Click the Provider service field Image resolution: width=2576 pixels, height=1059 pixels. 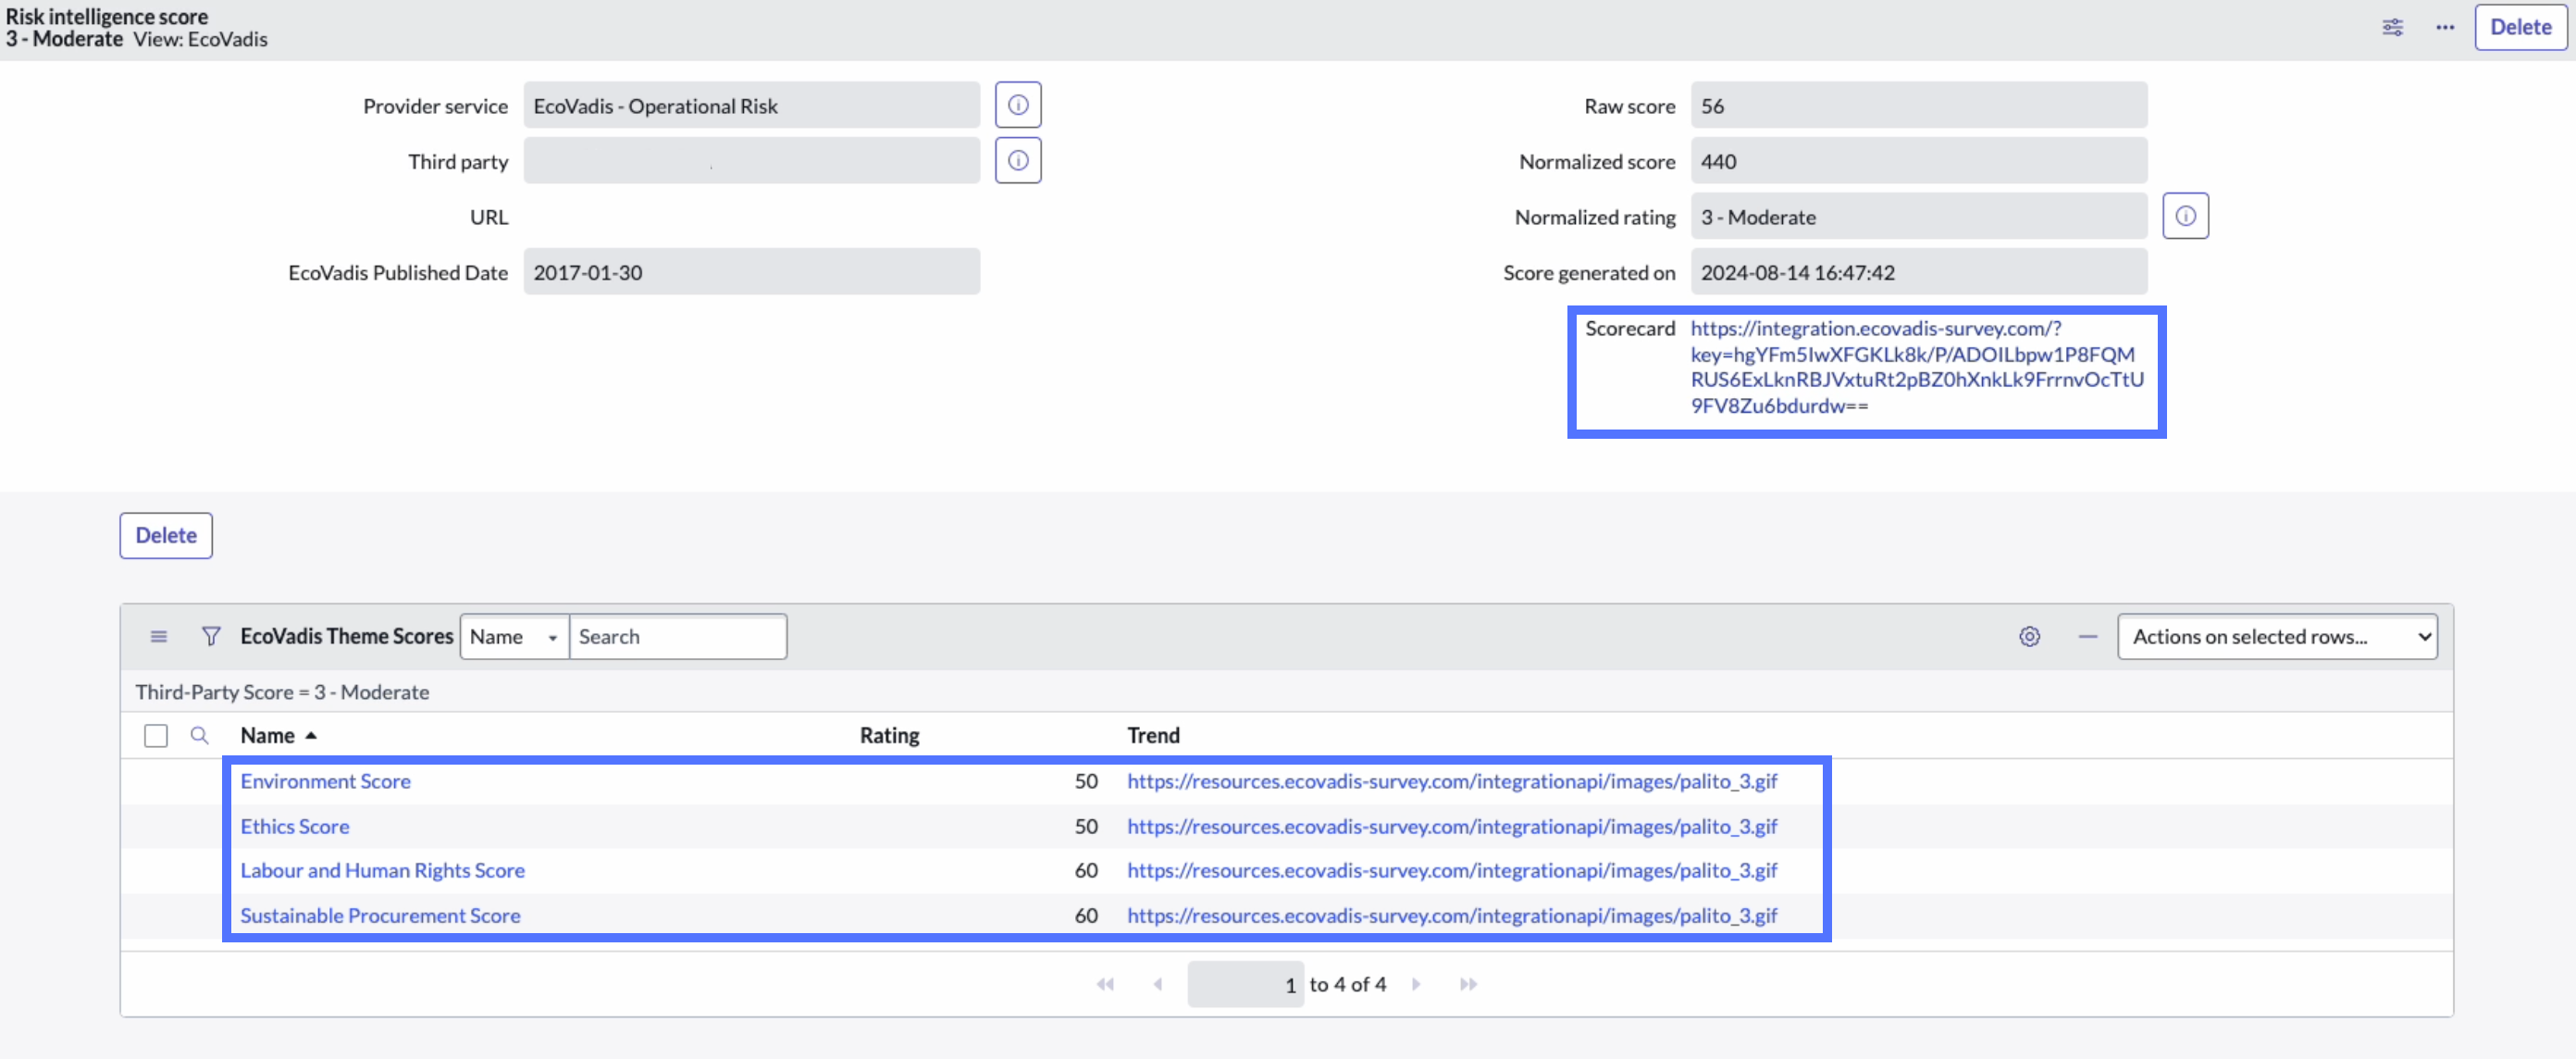click(751, 105)
